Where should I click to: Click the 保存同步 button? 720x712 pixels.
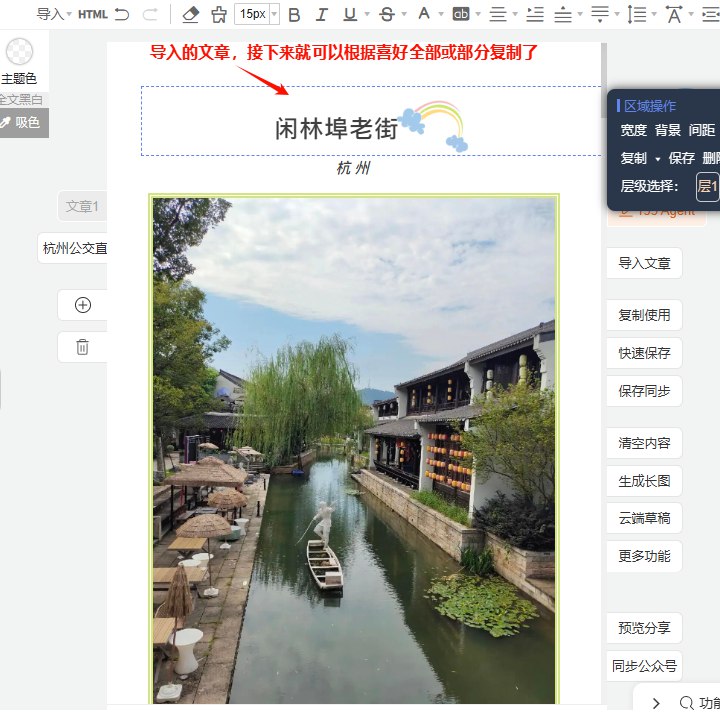[644, 391]
